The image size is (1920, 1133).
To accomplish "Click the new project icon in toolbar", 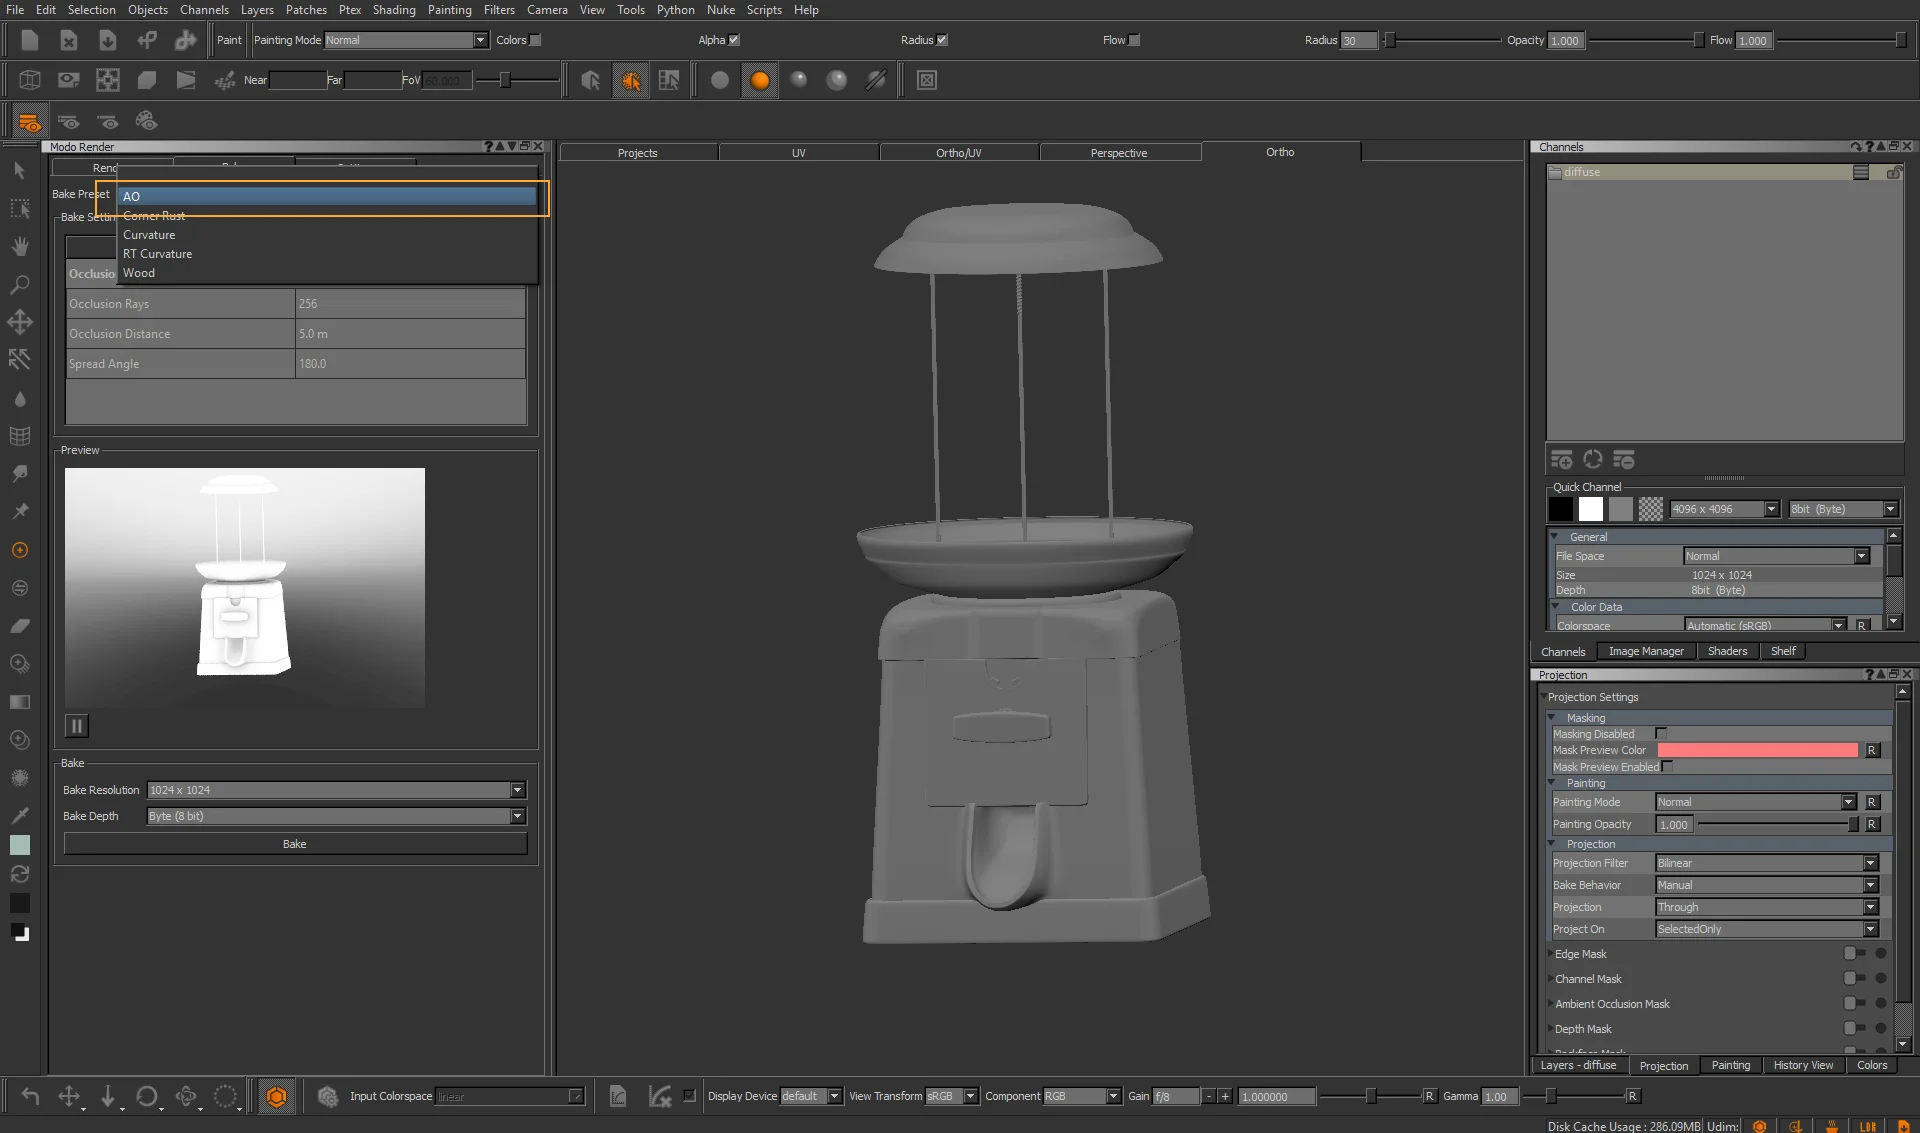I will 30,40.
